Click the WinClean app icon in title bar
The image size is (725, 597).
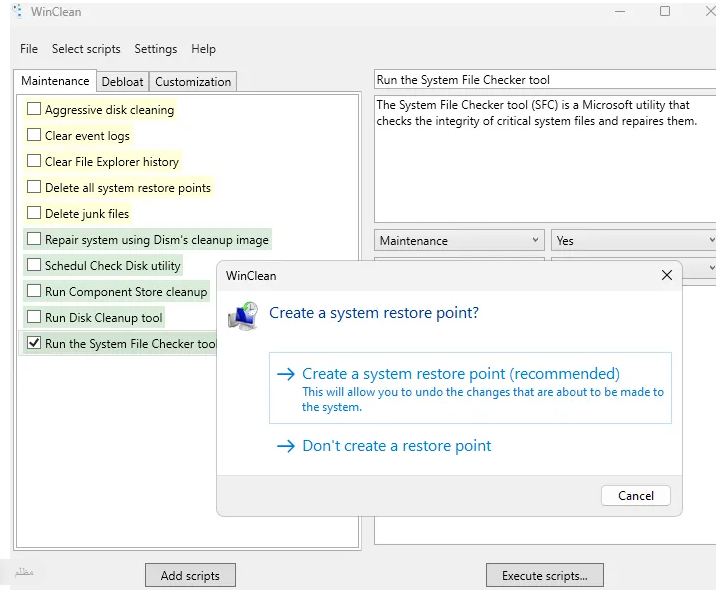[x=18, y=11]
